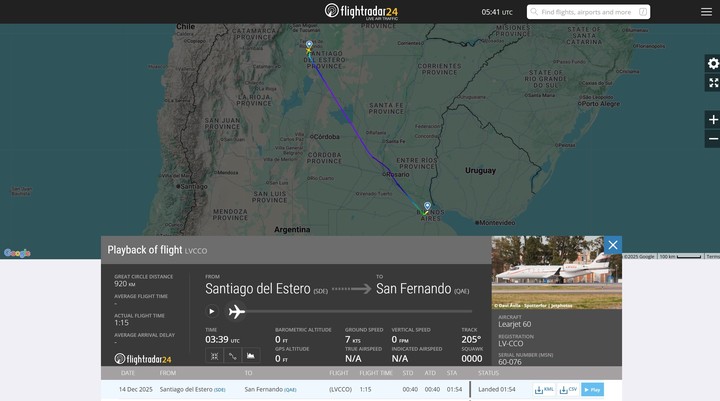Toggle center-on-aircraft map follow icon
Viewport: 720px width, 401px height.
214,356
